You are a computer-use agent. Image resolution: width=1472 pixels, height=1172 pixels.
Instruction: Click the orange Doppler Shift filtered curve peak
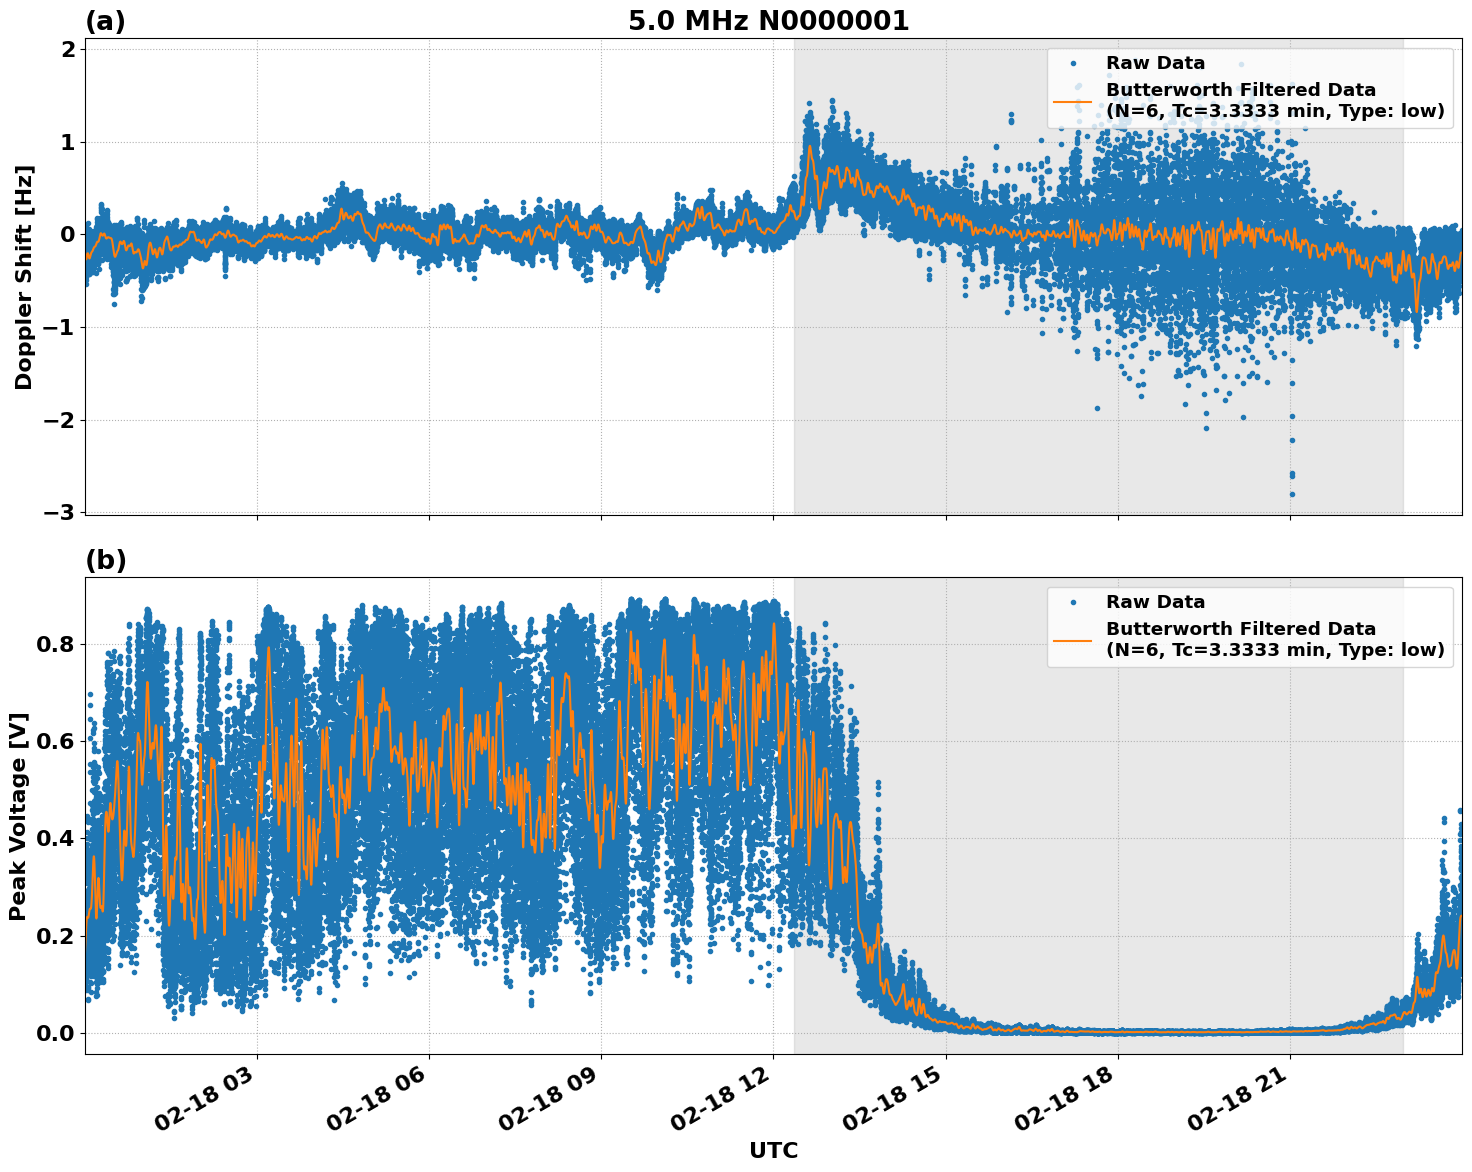click(x=810, y=147)
